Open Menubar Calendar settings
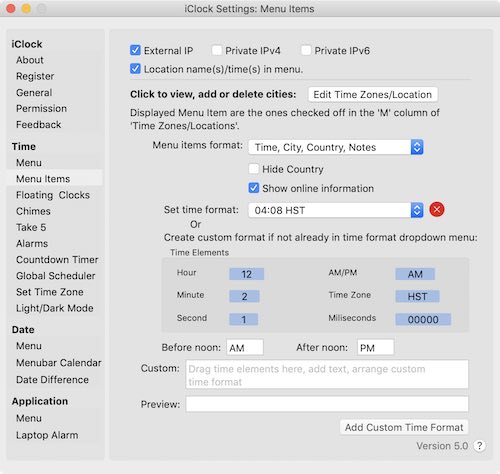The image size is (500, 474). tap(58, 363)
